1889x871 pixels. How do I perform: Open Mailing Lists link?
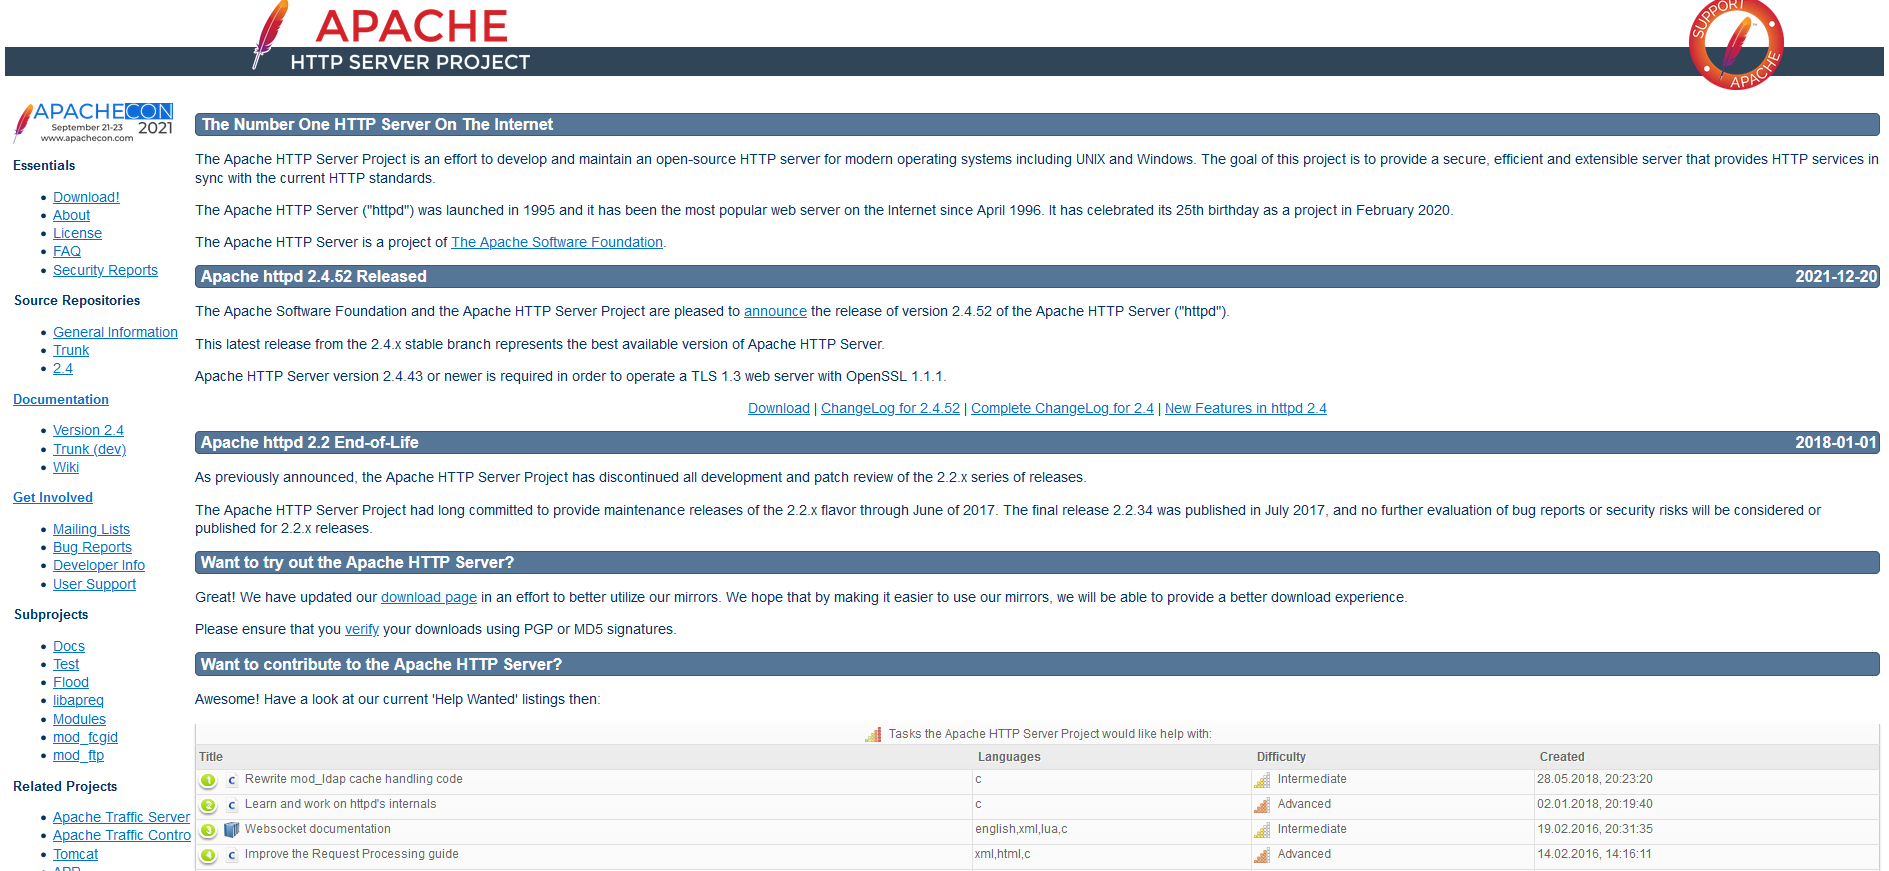(91, 529)
